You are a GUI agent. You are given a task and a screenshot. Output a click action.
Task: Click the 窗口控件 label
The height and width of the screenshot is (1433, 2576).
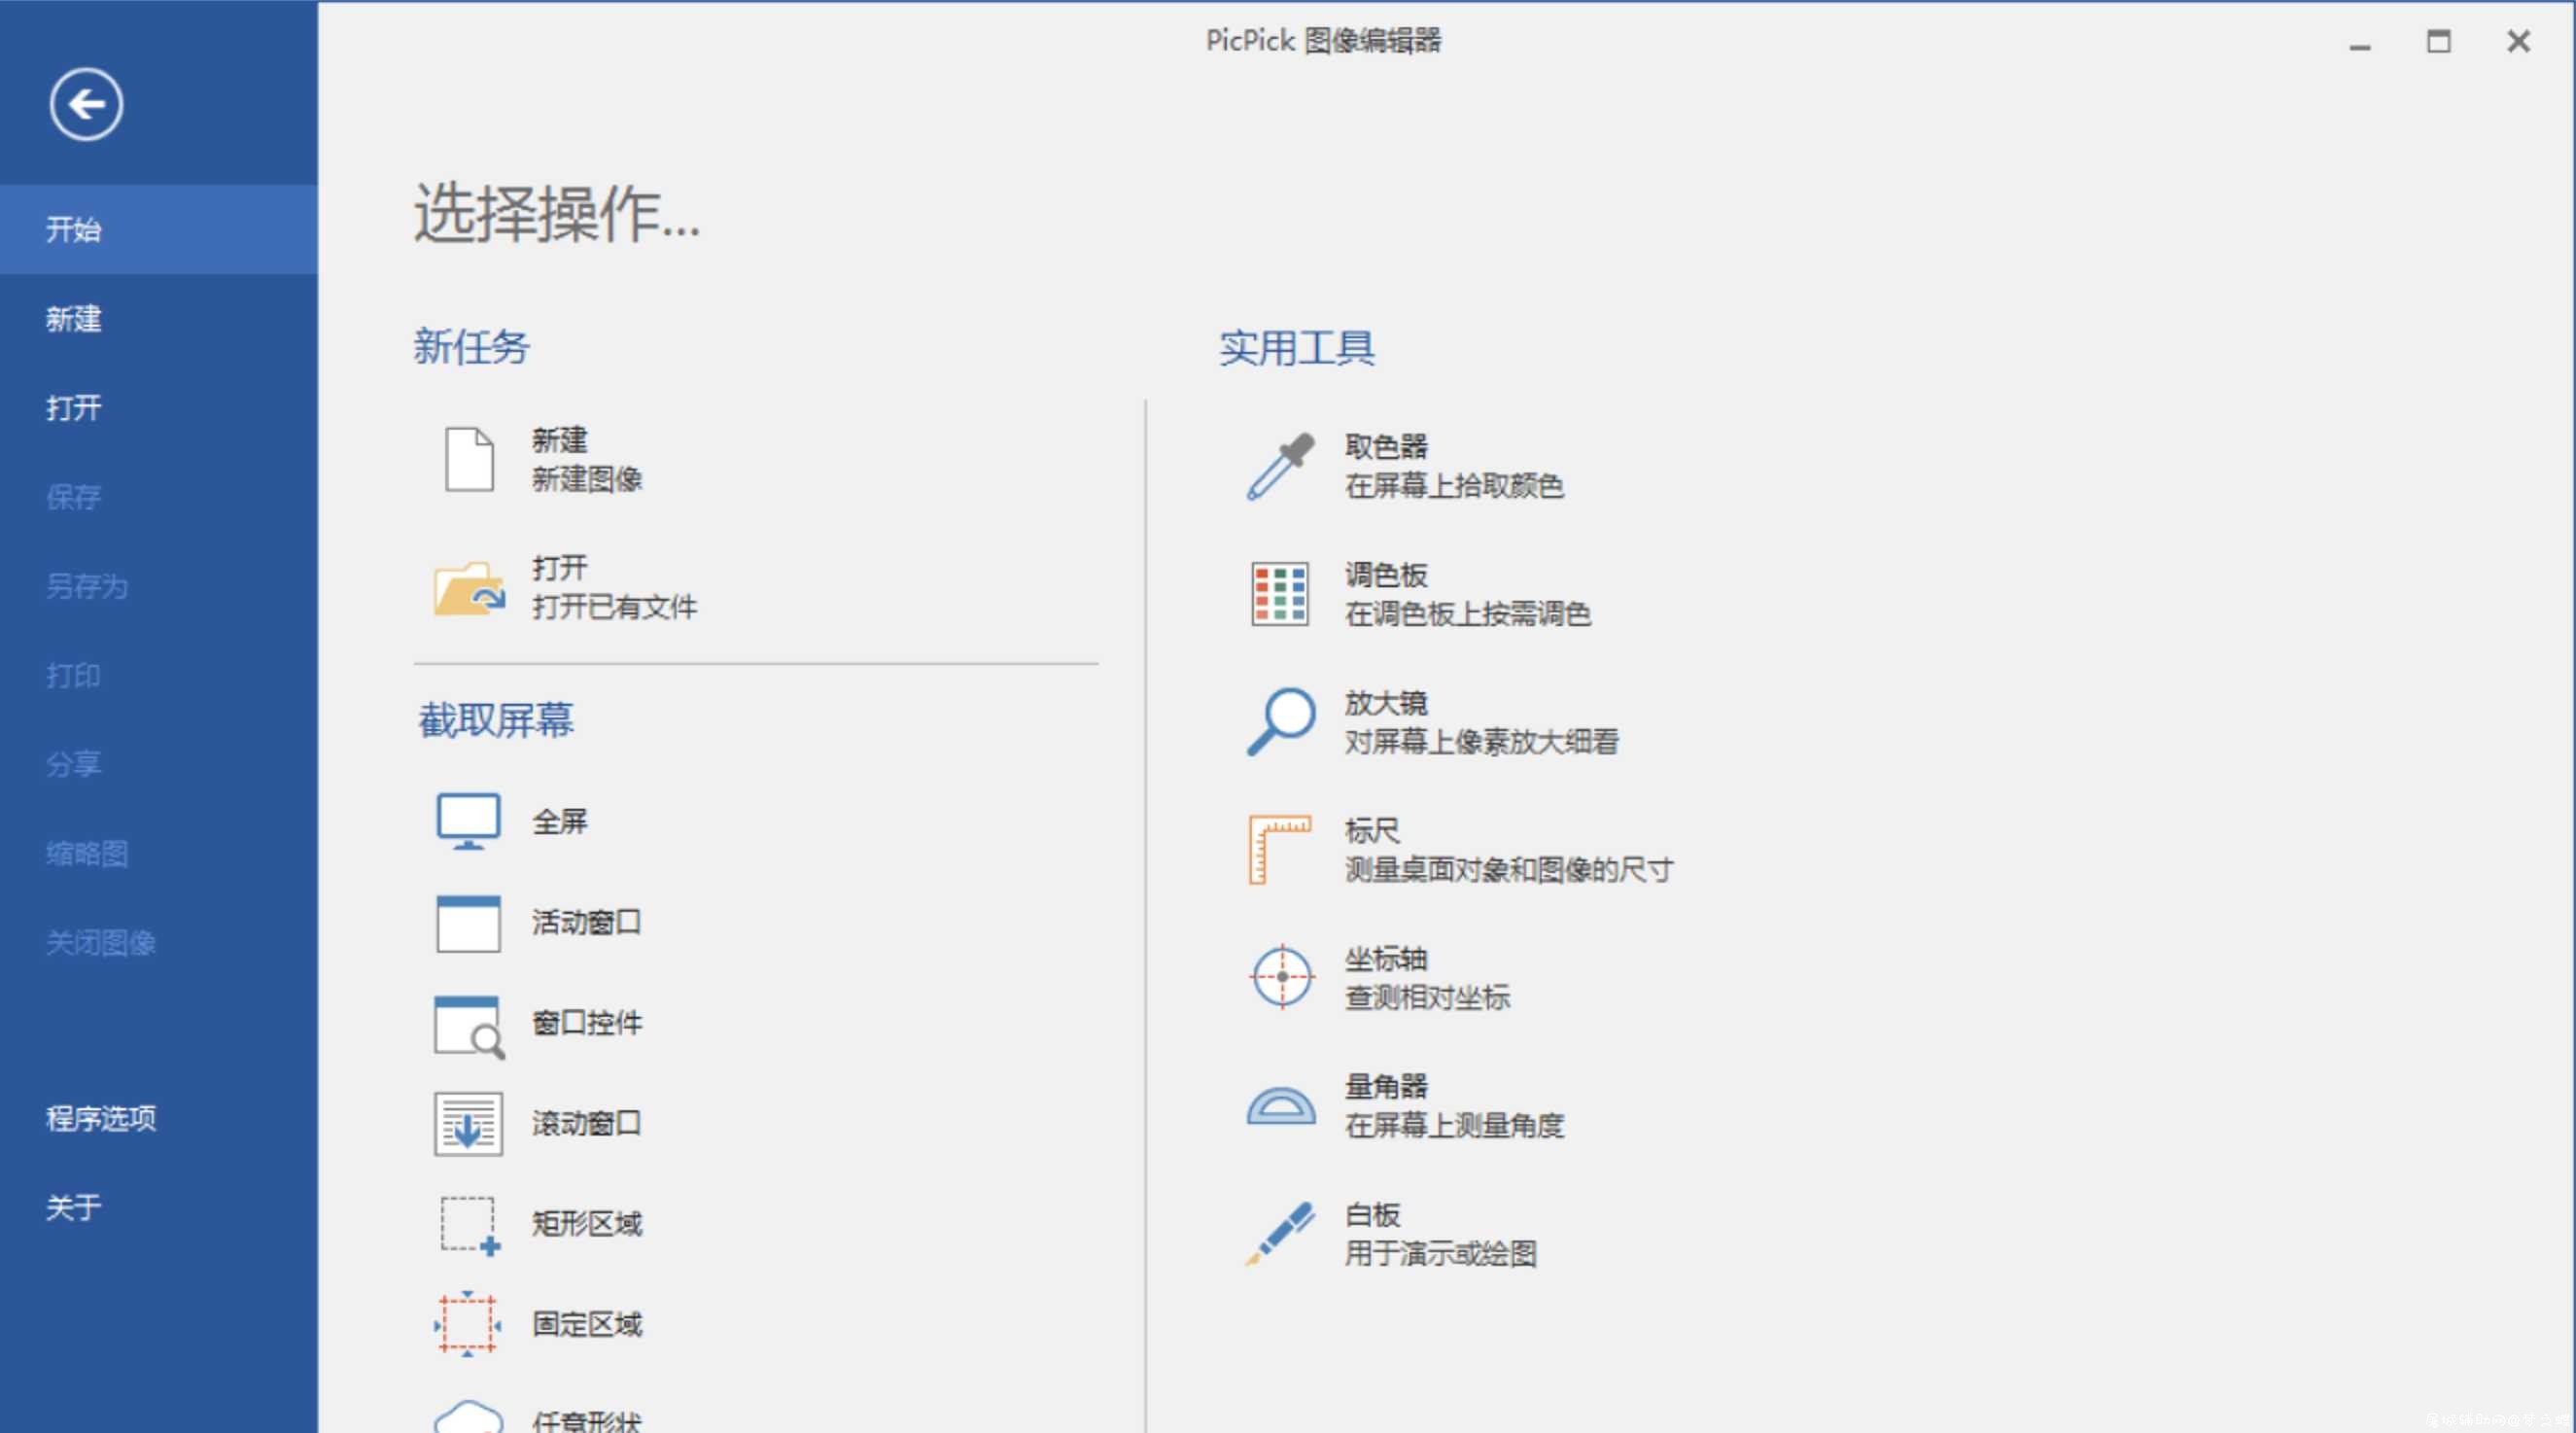coord(587,1023)
